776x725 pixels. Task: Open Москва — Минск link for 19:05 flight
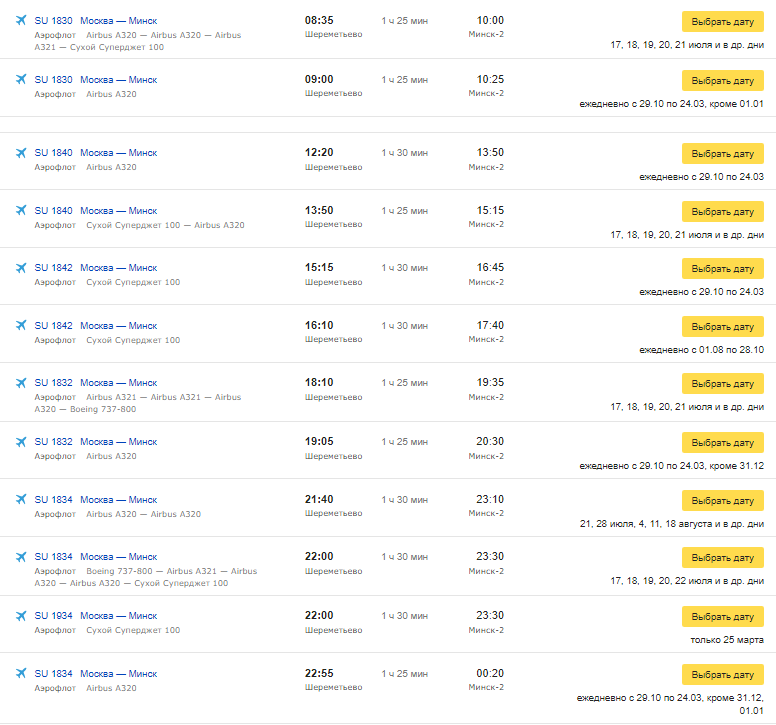coord(119,442)
